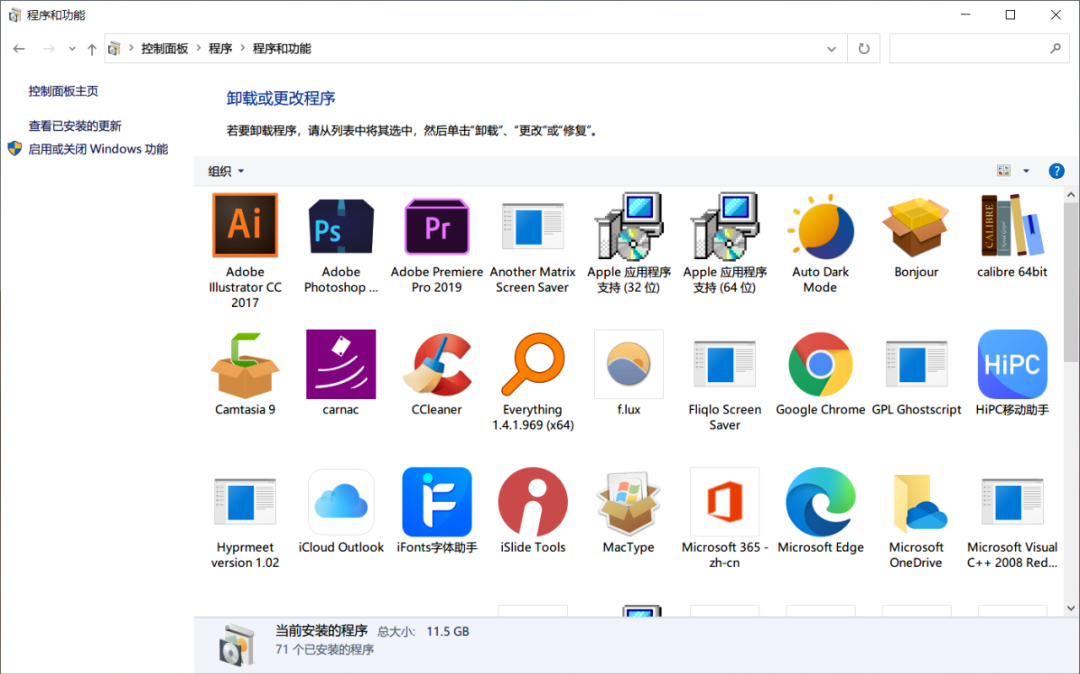This screenshot has height=674, width=1080.
Task: Select GPL Ghostscript entry
Action: pyautogui.click(x=916, y=378)
